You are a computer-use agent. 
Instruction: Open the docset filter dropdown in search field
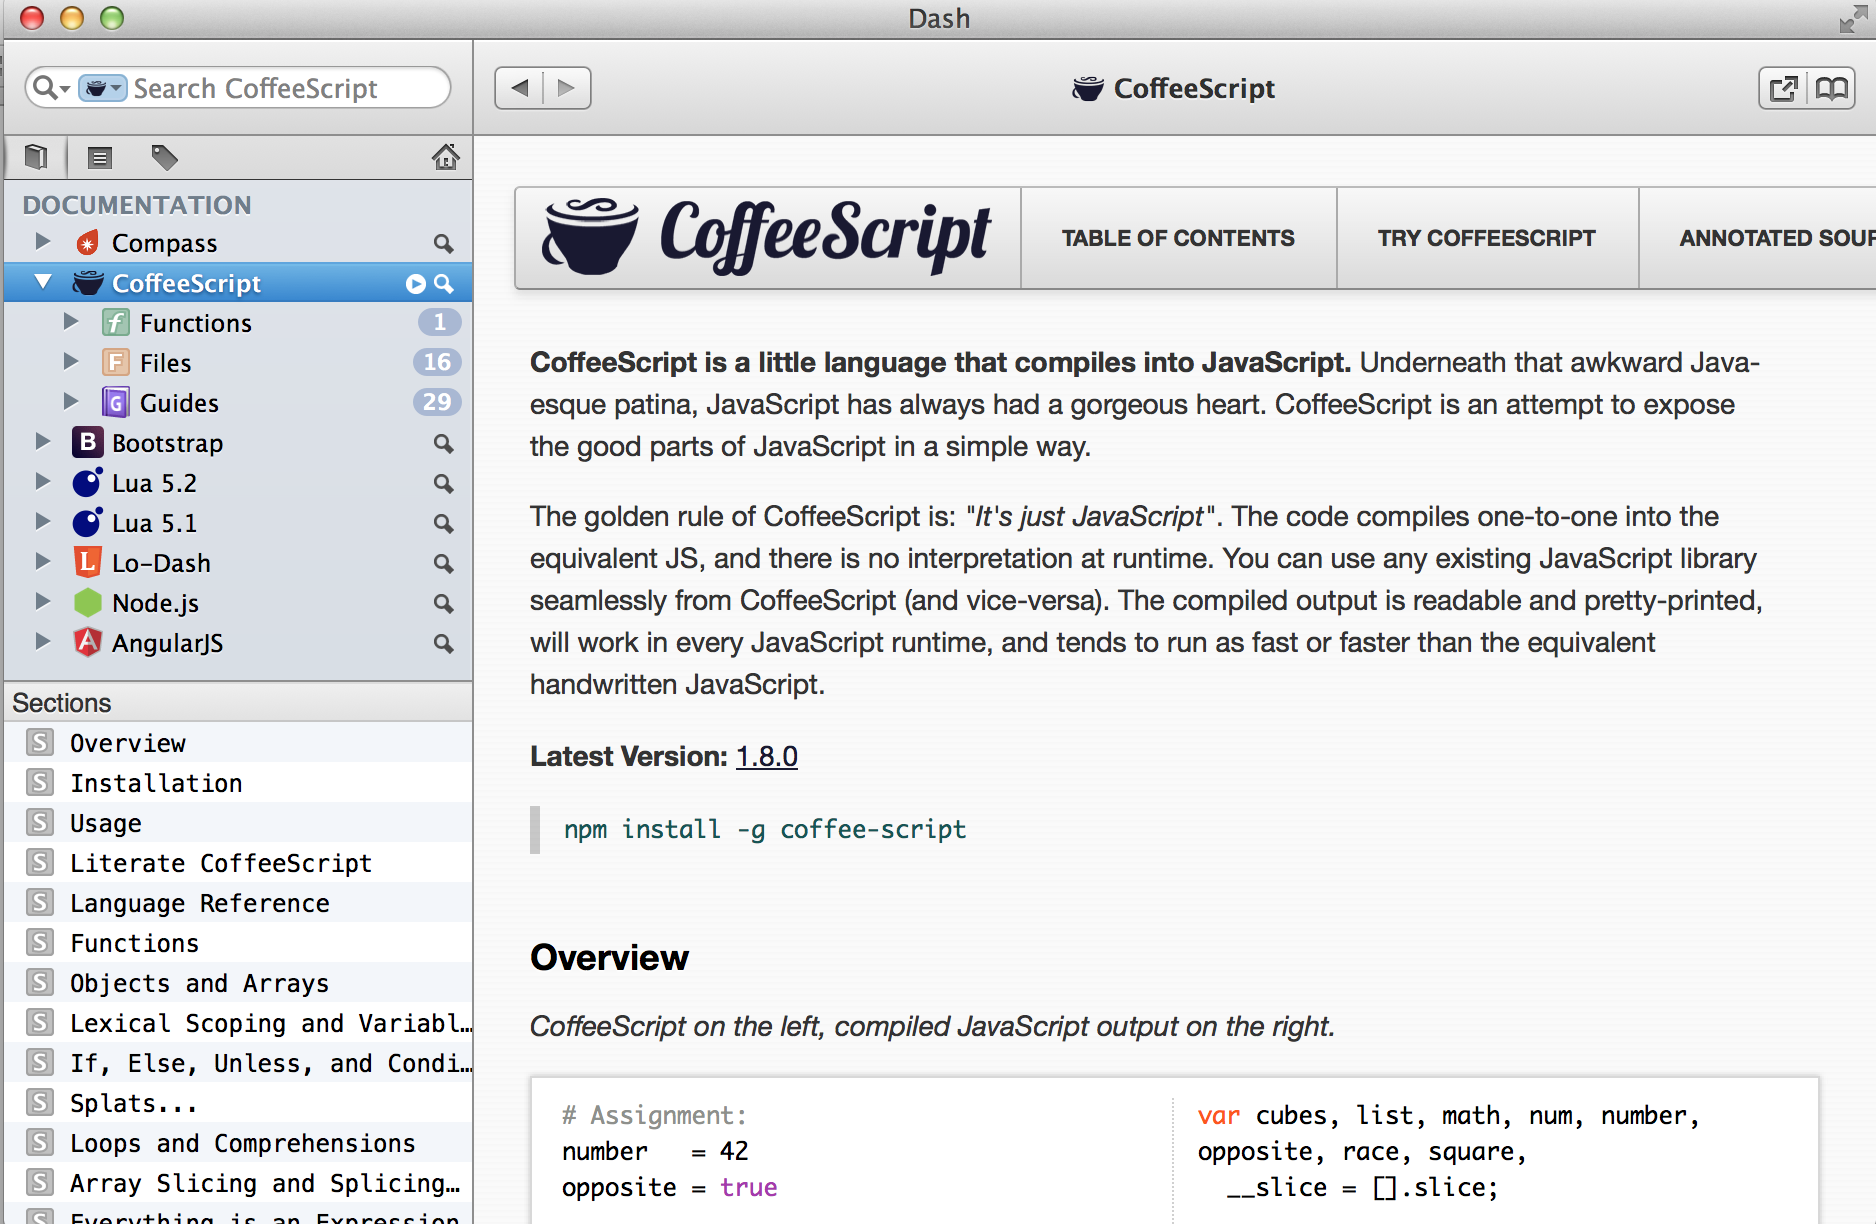point(102,88)
